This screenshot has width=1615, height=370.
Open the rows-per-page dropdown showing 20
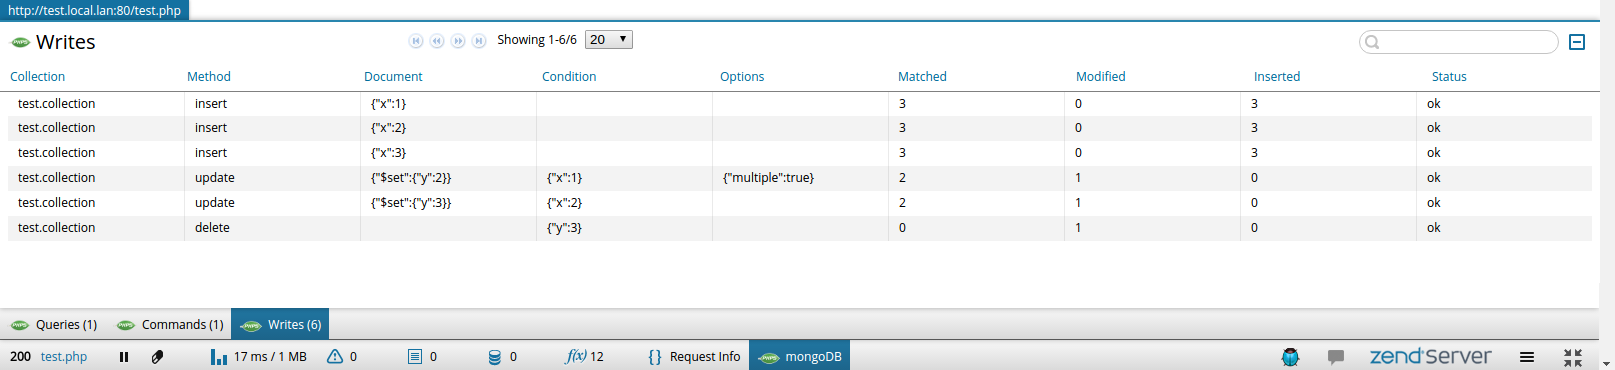(609, 40)
